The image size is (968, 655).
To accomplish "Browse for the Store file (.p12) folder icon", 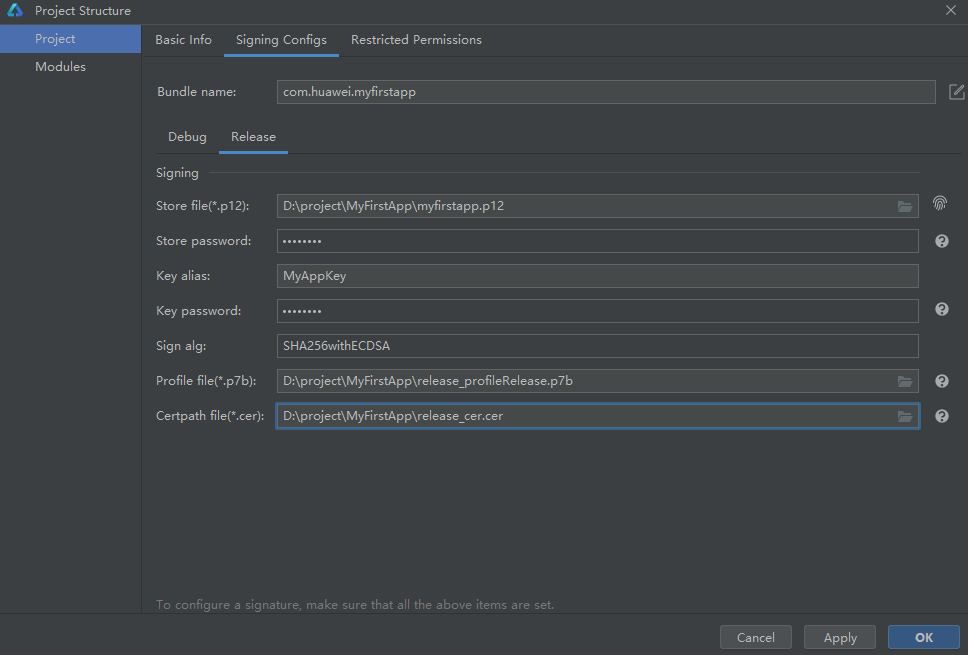I will point(904,207).
